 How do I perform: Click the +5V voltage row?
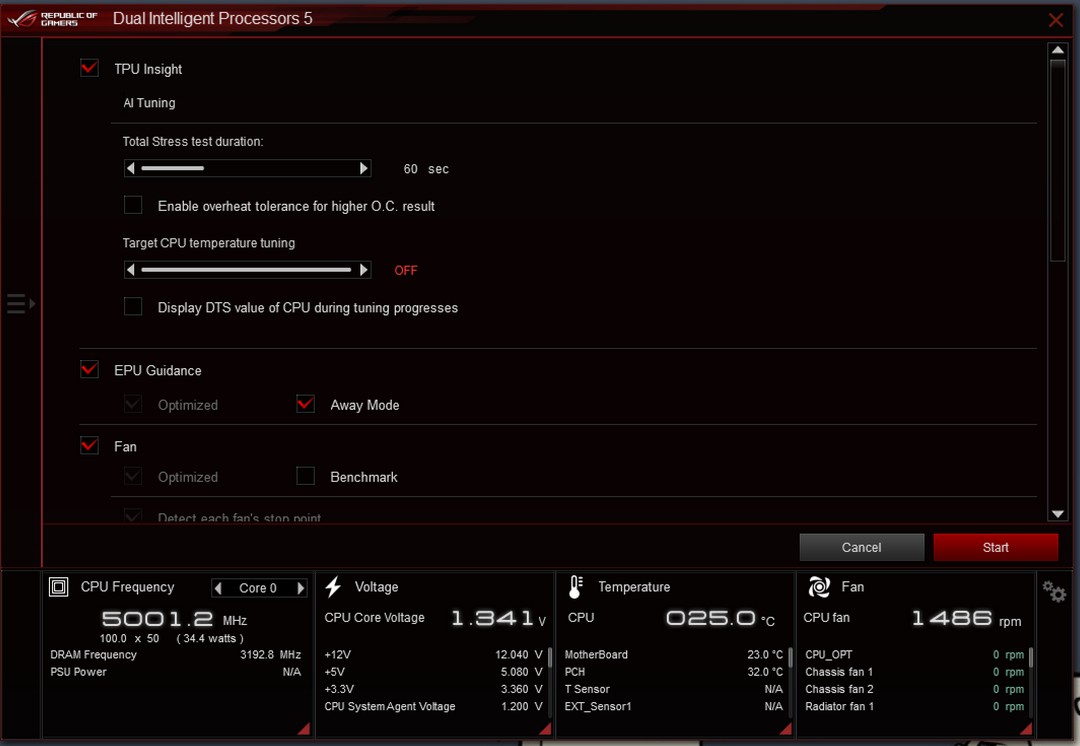click(x=433, y=672)
